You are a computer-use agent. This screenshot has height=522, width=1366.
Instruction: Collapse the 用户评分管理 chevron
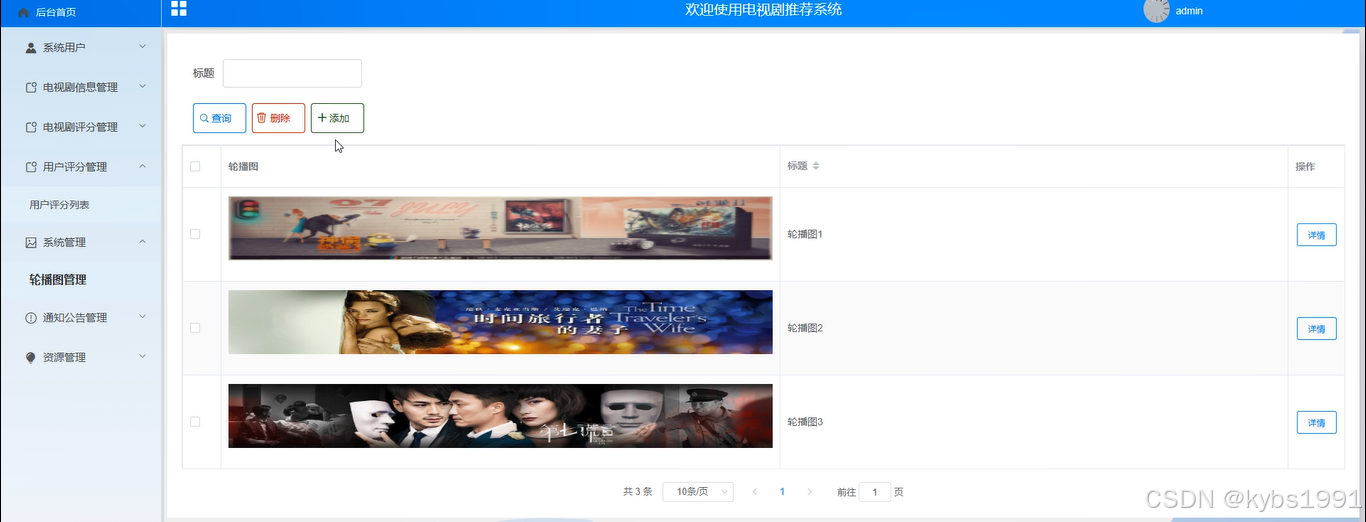[142, 166]
